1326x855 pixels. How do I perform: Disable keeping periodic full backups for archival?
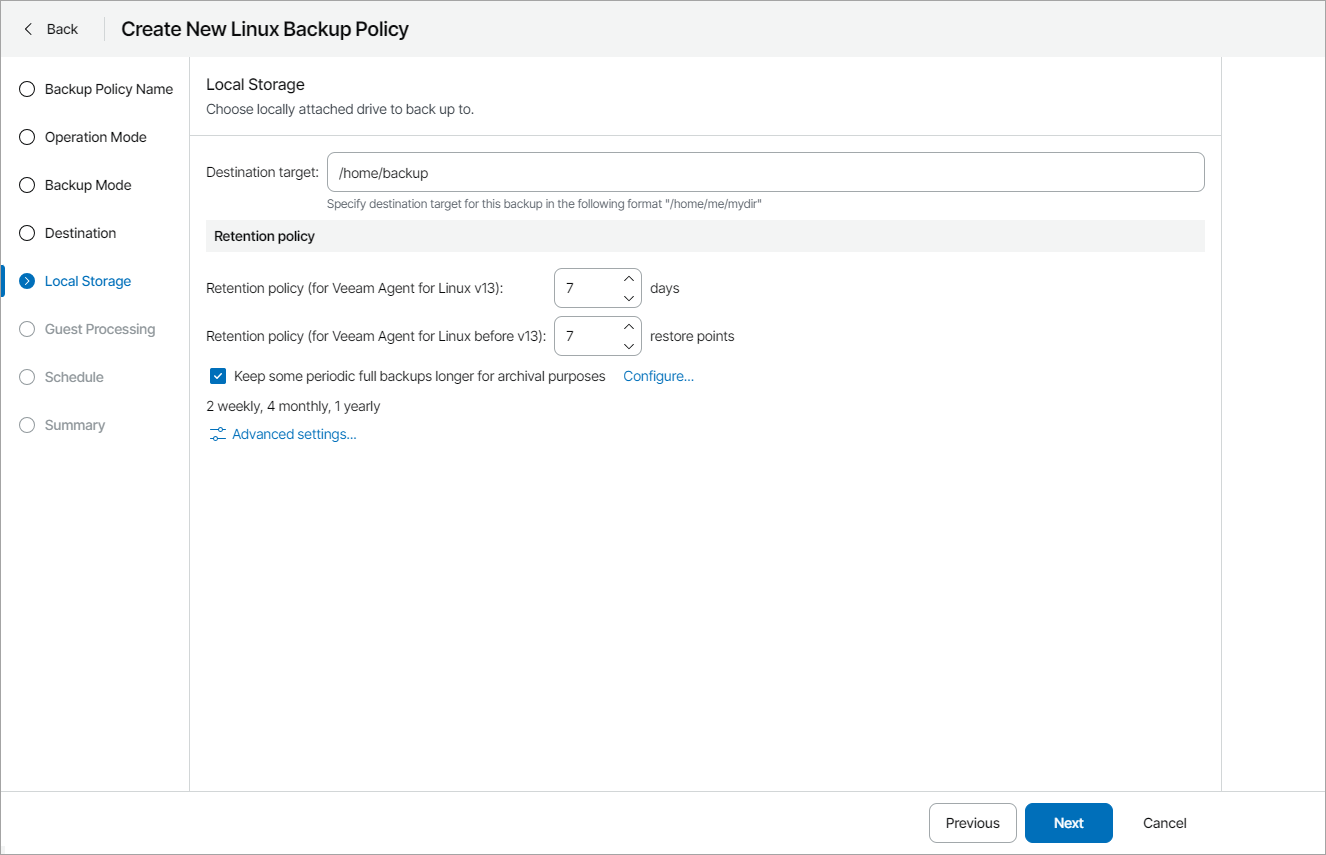(217, 375)
